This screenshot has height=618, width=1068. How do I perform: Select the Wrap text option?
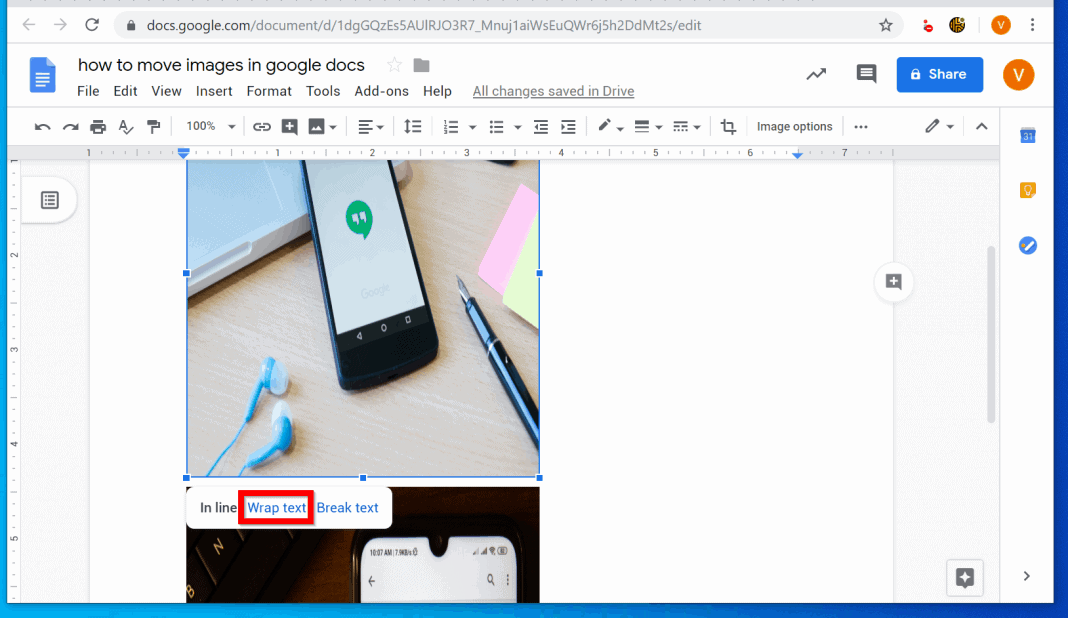coord(275,507)
